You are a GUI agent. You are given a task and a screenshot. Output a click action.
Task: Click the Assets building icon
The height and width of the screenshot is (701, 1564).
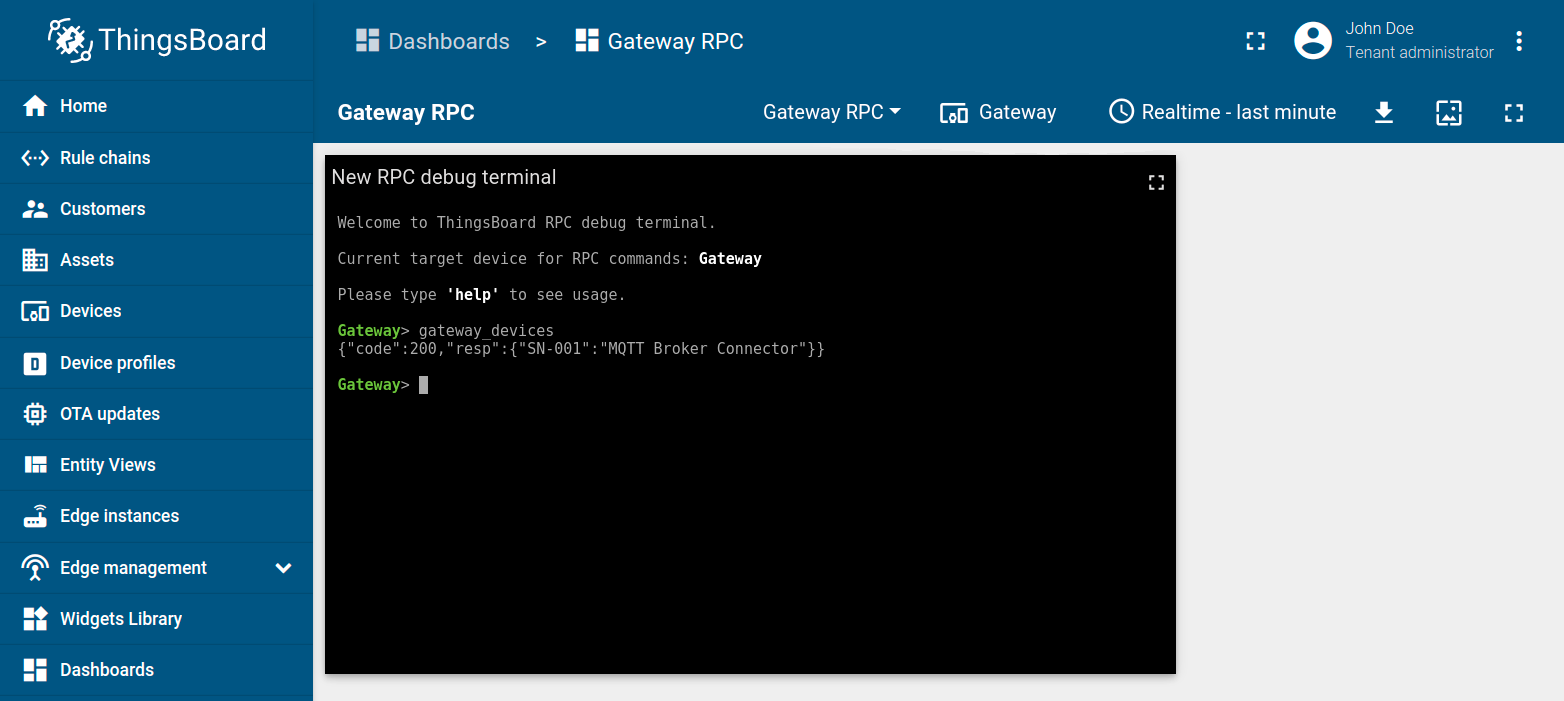coord(35,260)
